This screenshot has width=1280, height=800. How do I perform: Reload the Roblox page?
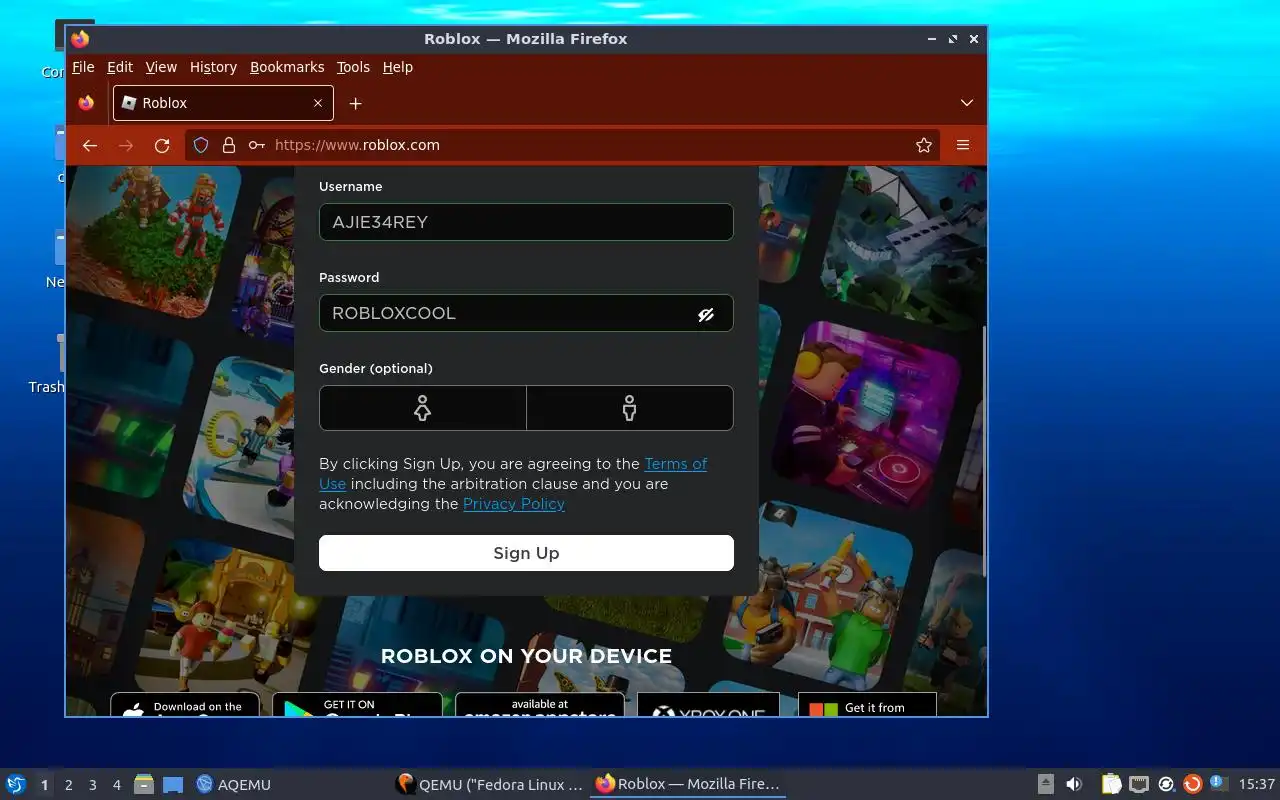162,145
